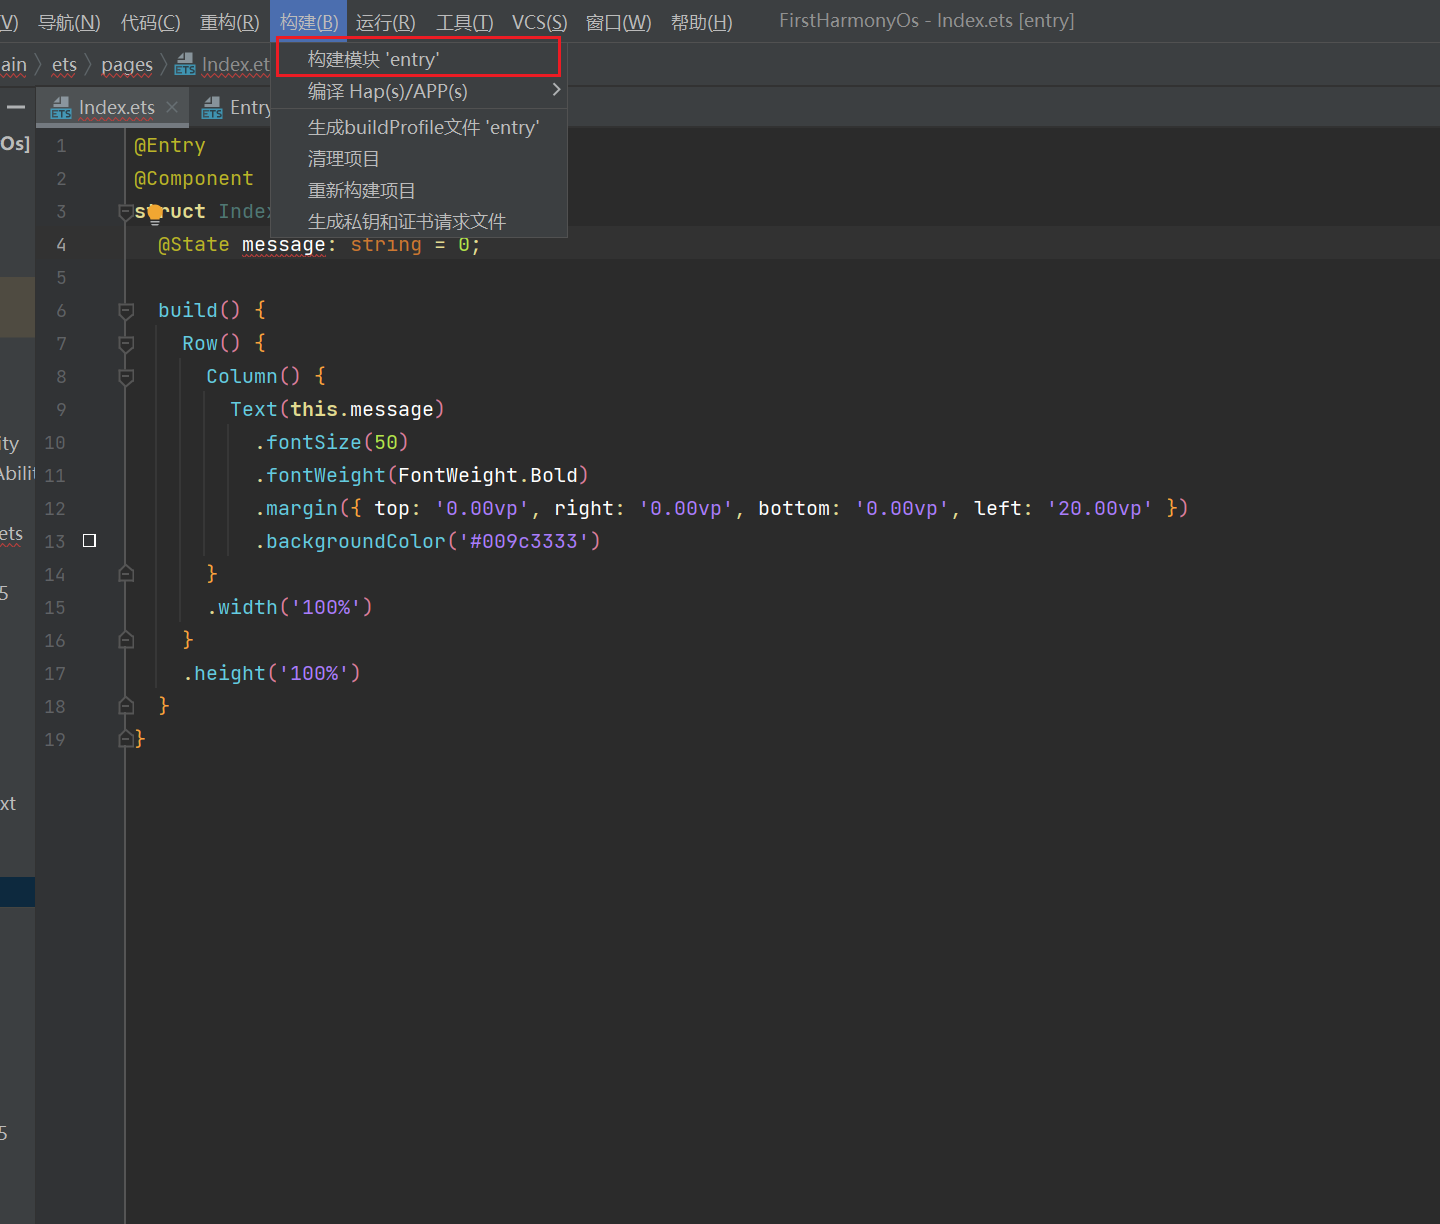Screen dimensions: 1440x1224
Task: Collapse Column() fold marker on line 8
Action: [x=126, y=376]
